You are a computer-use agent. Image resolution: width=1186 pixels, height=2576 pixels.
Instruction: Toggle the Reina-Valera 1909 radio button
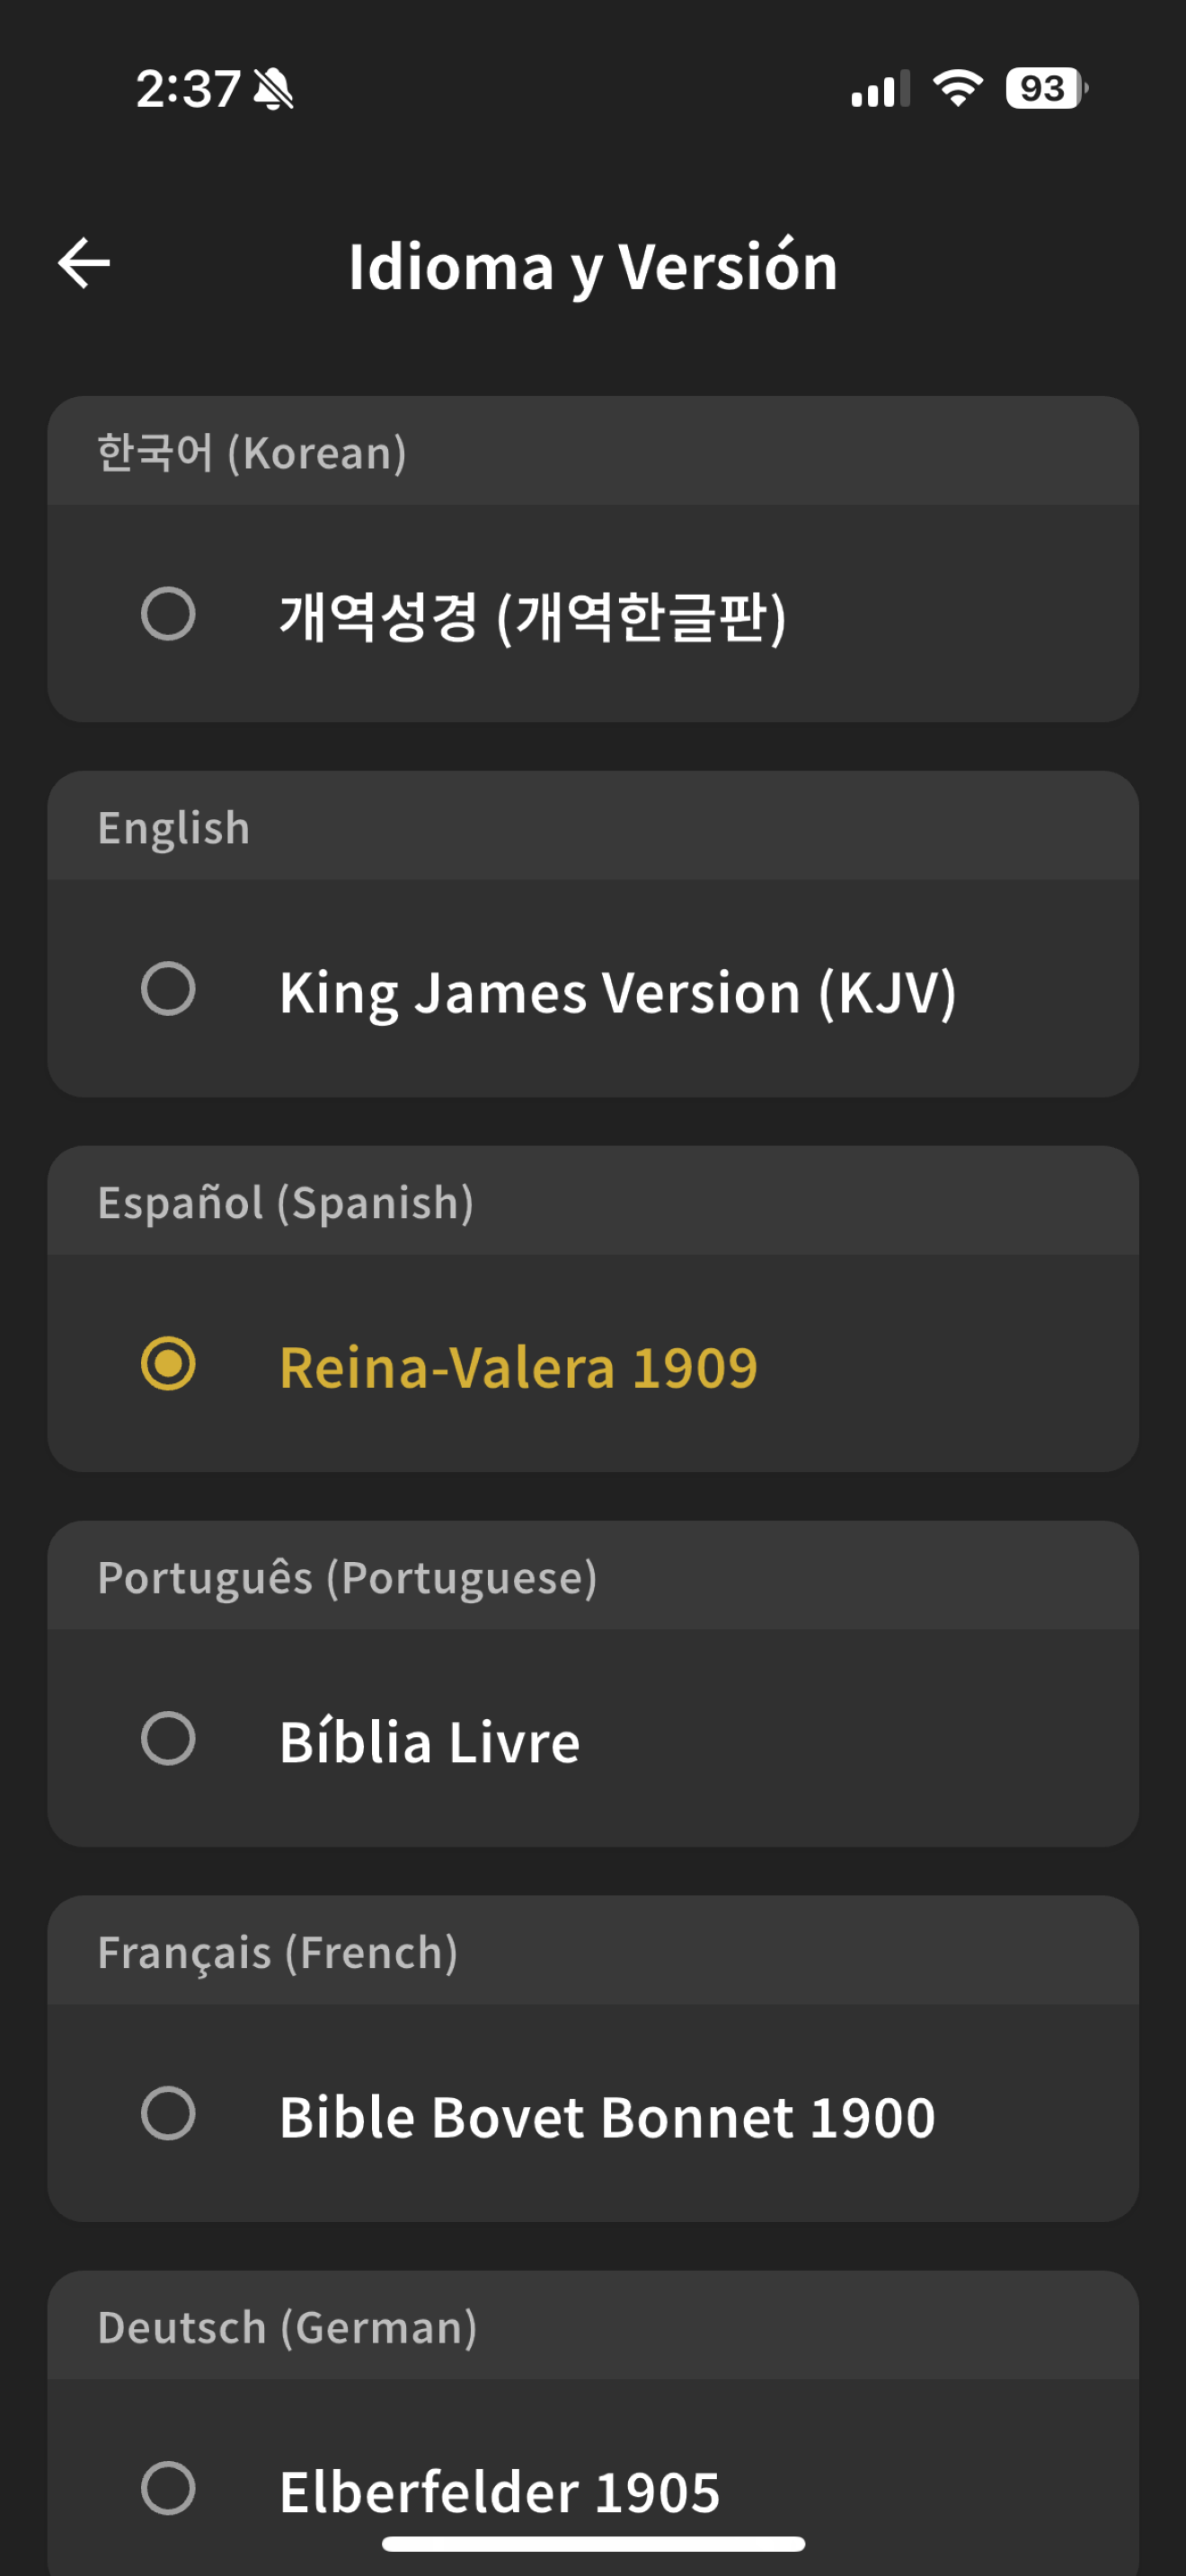[168, 1364]
